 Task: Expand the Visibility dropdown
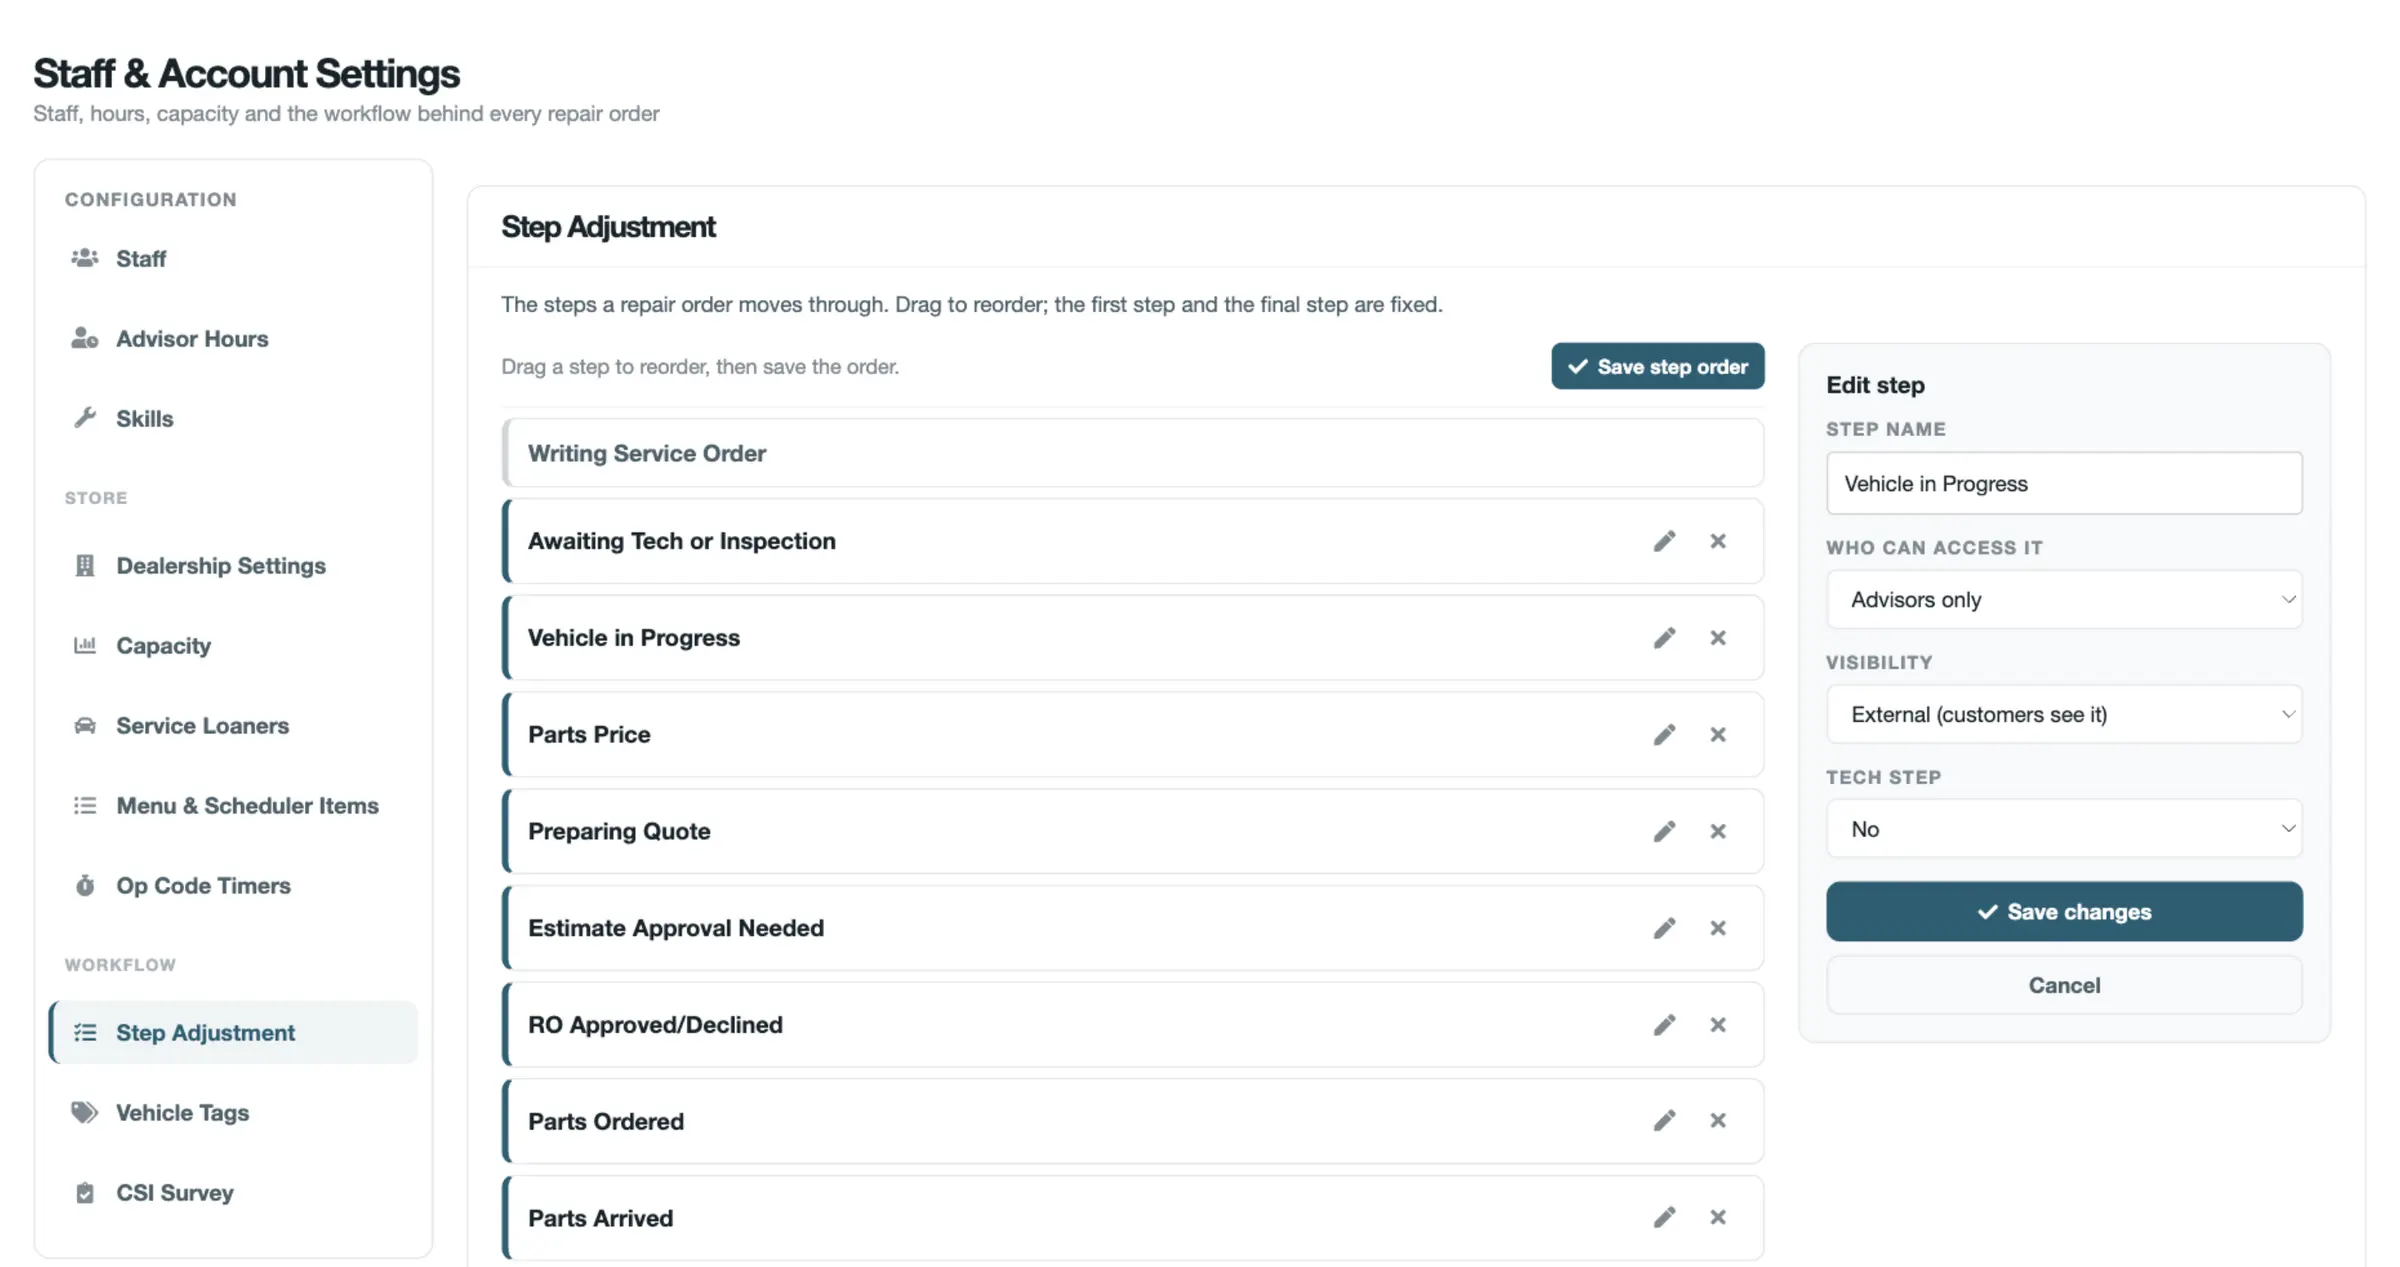[2064, 715]
